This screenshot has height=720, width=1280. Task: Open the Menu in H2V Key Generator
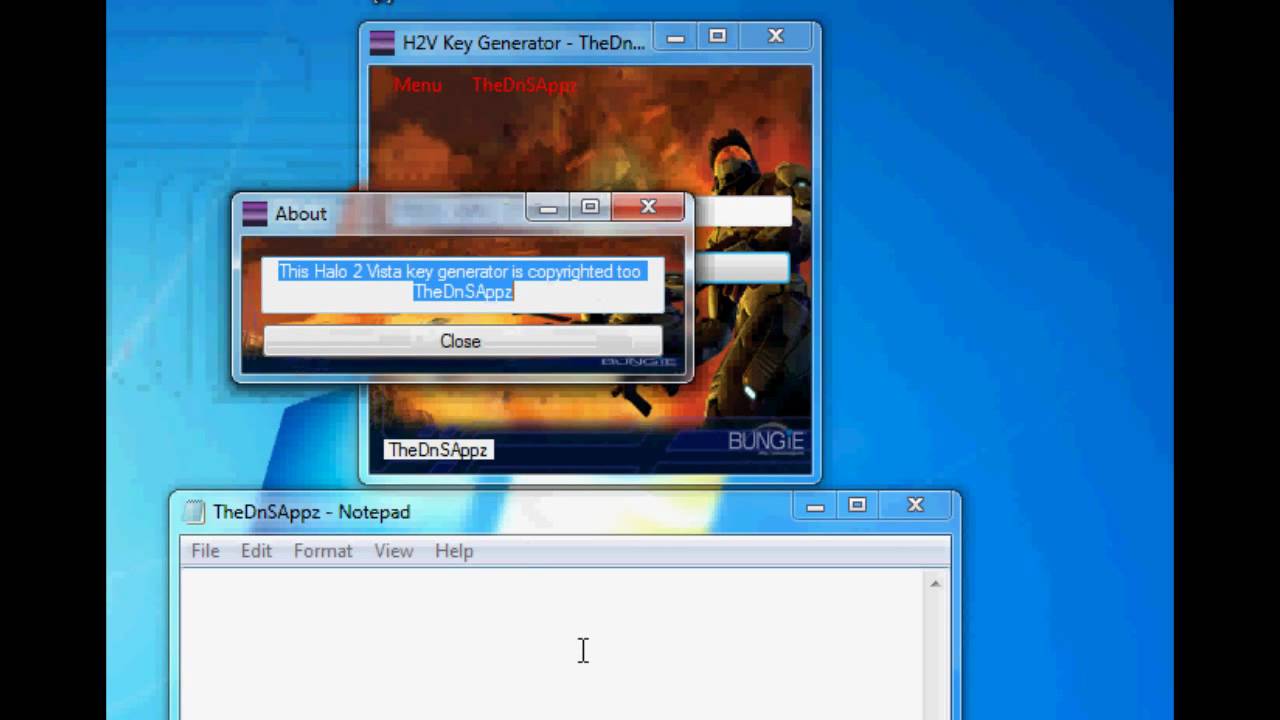point(417,85)
